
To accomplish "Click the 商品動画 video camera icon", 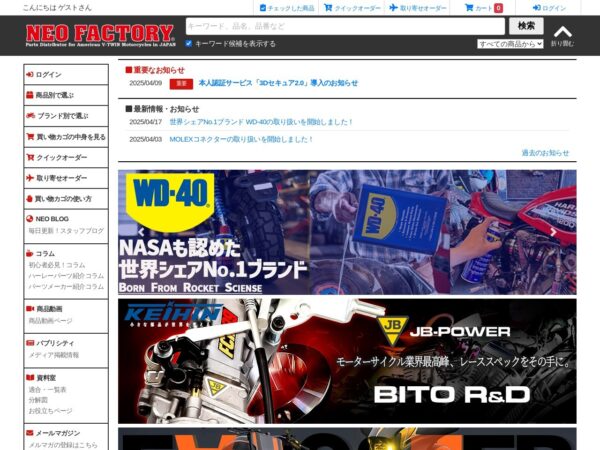I will 30,308.
